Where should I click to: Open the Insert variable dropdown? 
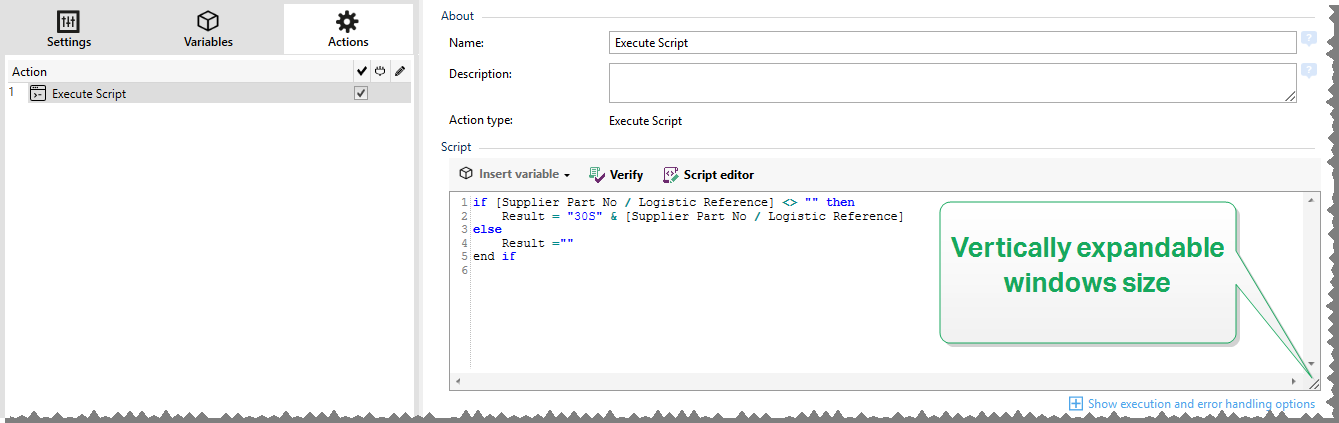point(515,174)
